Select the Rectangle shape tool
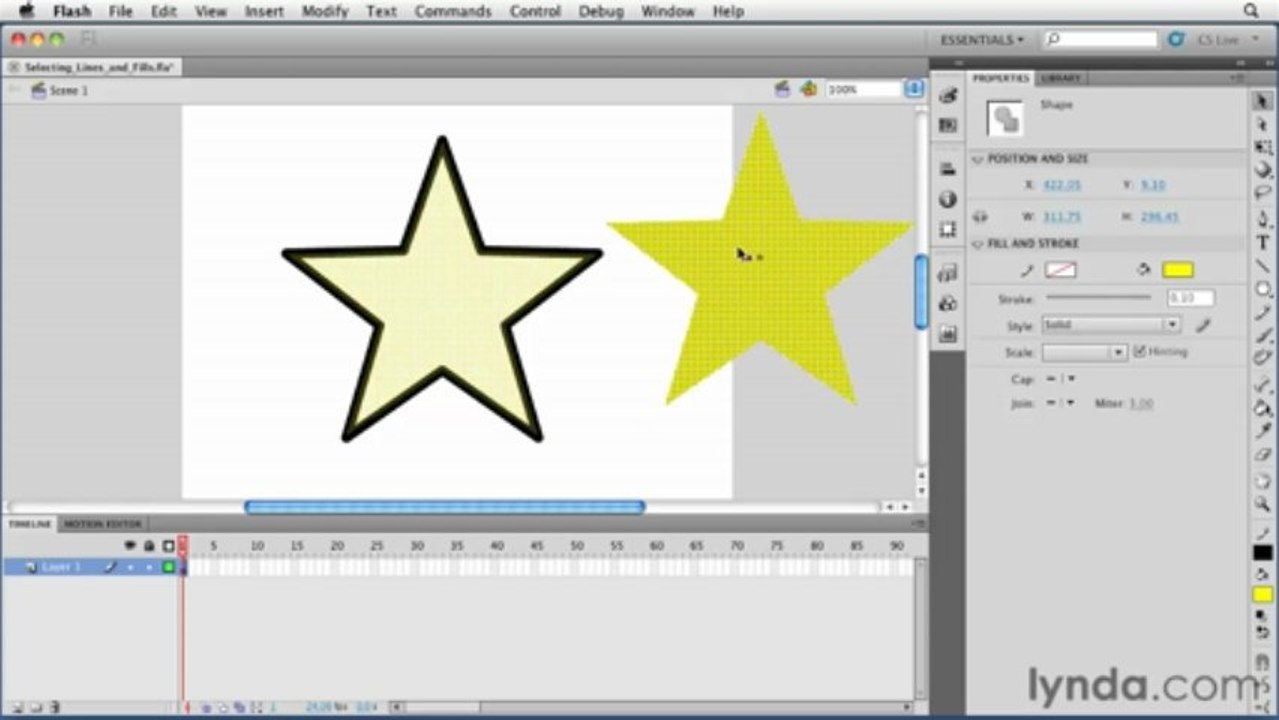The width and height of the screenshot is (1279, 720). [1263, 289]
